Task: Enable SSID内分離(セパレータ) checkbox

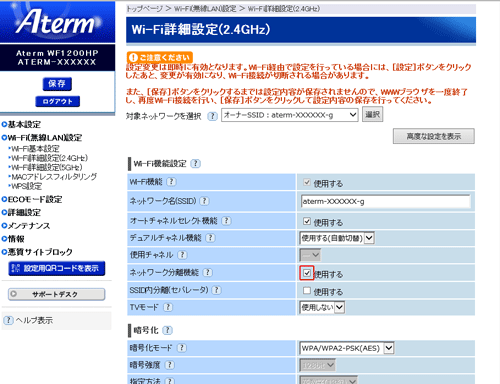Action: click(x=307, y=291)
